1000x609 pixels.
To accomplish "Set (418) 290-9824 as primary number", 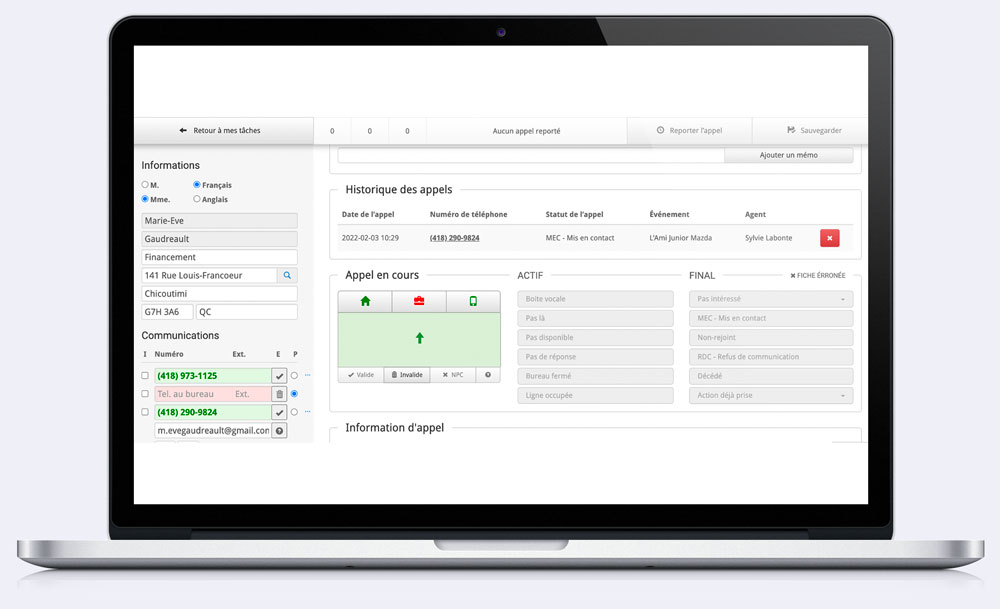I will click(294, 412).
